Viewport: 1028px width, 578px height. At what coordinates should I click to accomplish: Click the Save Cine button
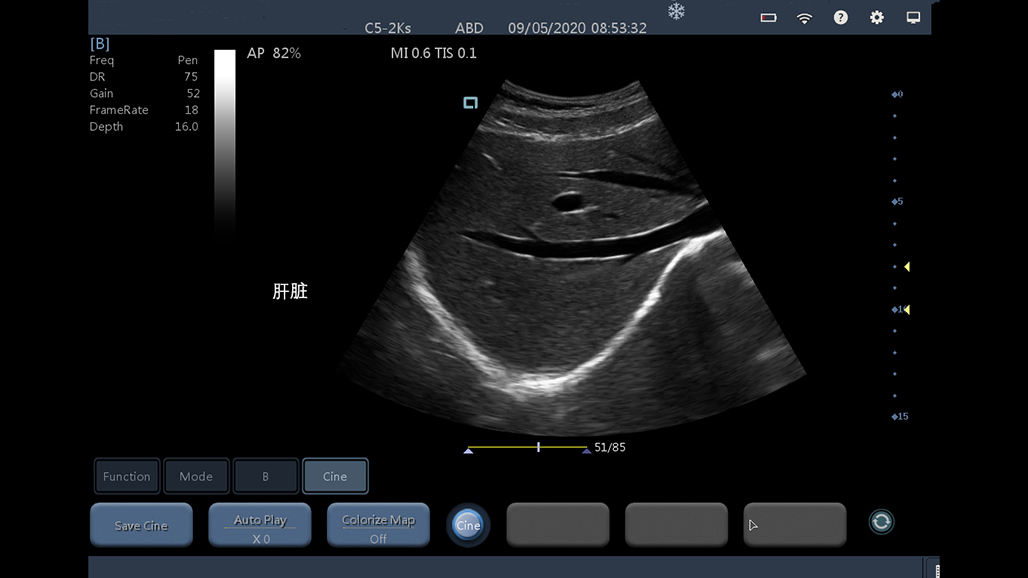[141, 525]
